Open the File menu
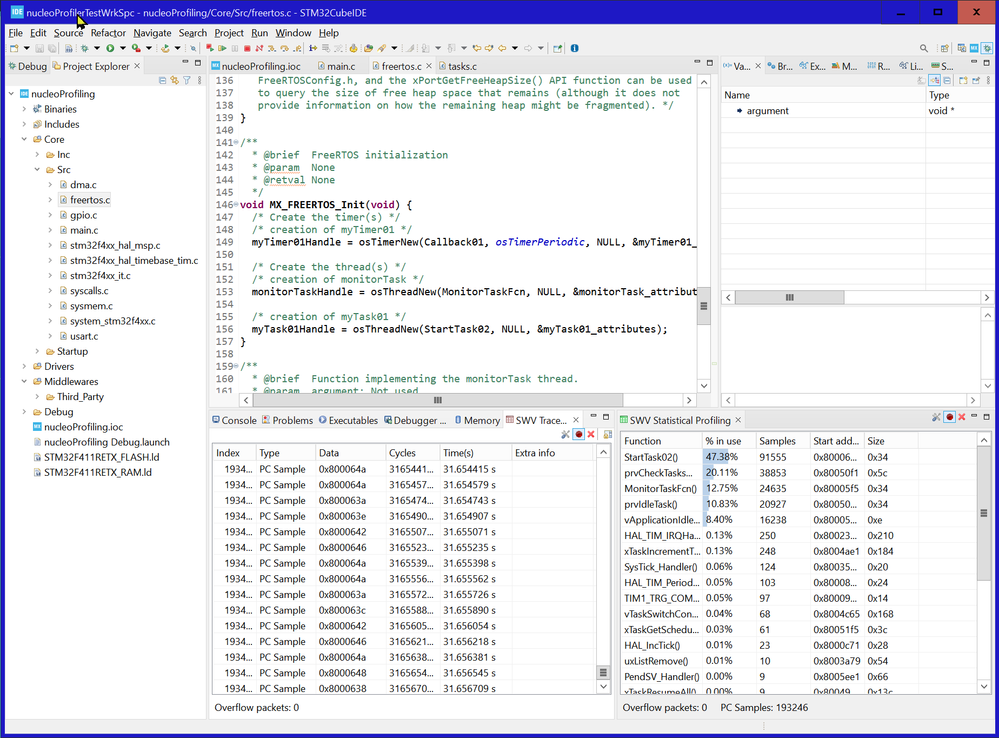Viewport: 999px width, 738px height. (x=15, y=33)
